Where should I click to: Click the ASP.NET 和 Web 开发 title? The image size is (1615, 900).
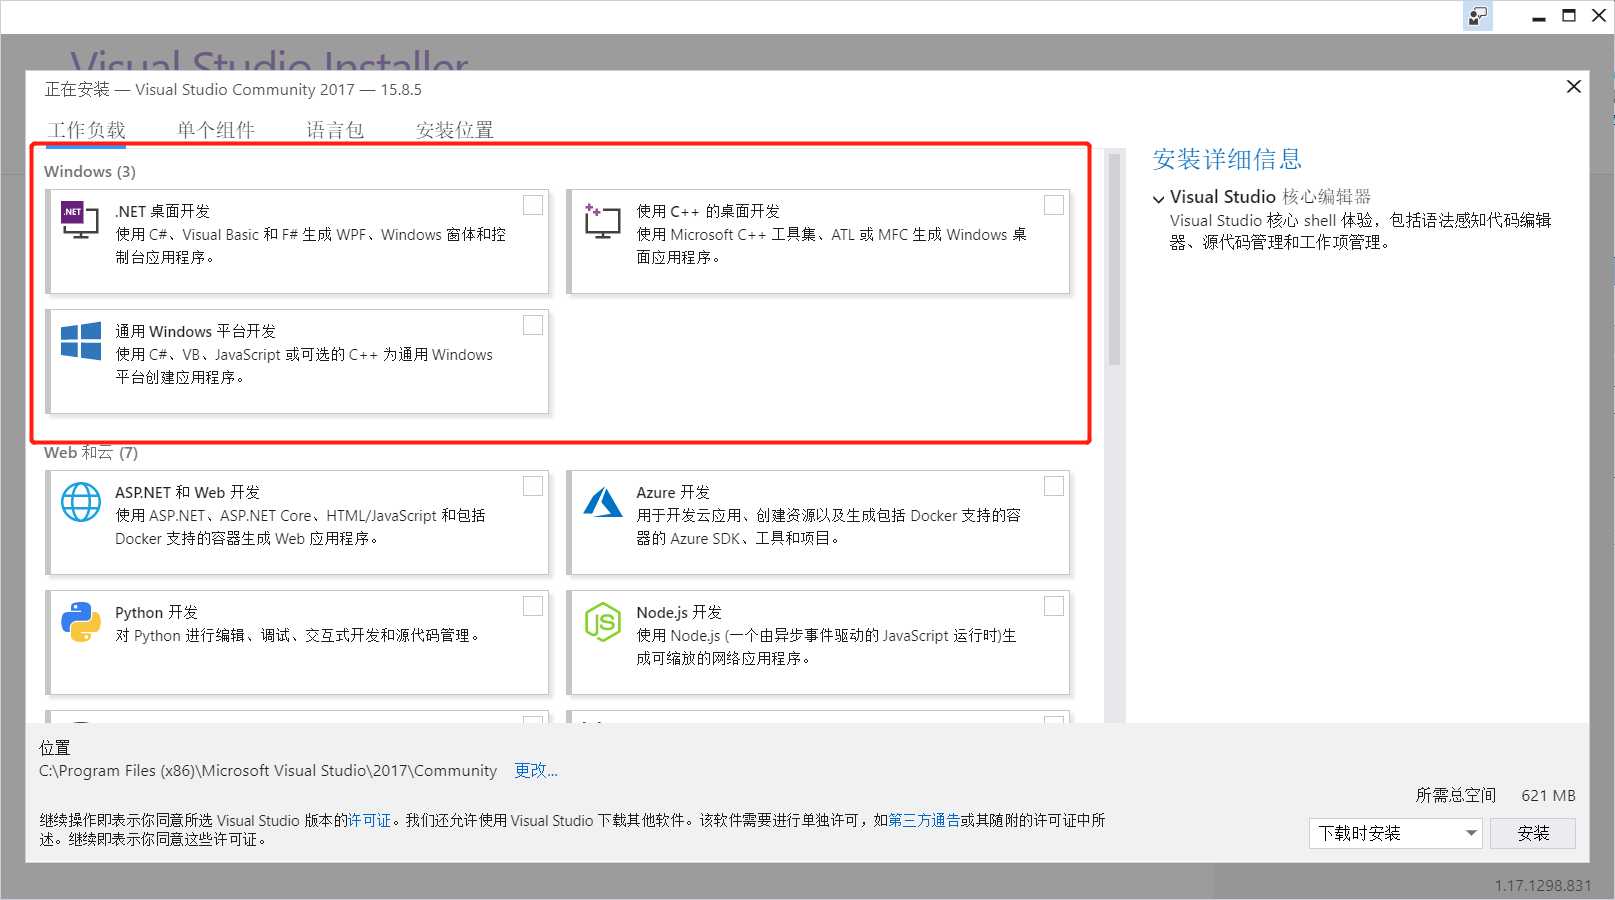coord(187,492)
